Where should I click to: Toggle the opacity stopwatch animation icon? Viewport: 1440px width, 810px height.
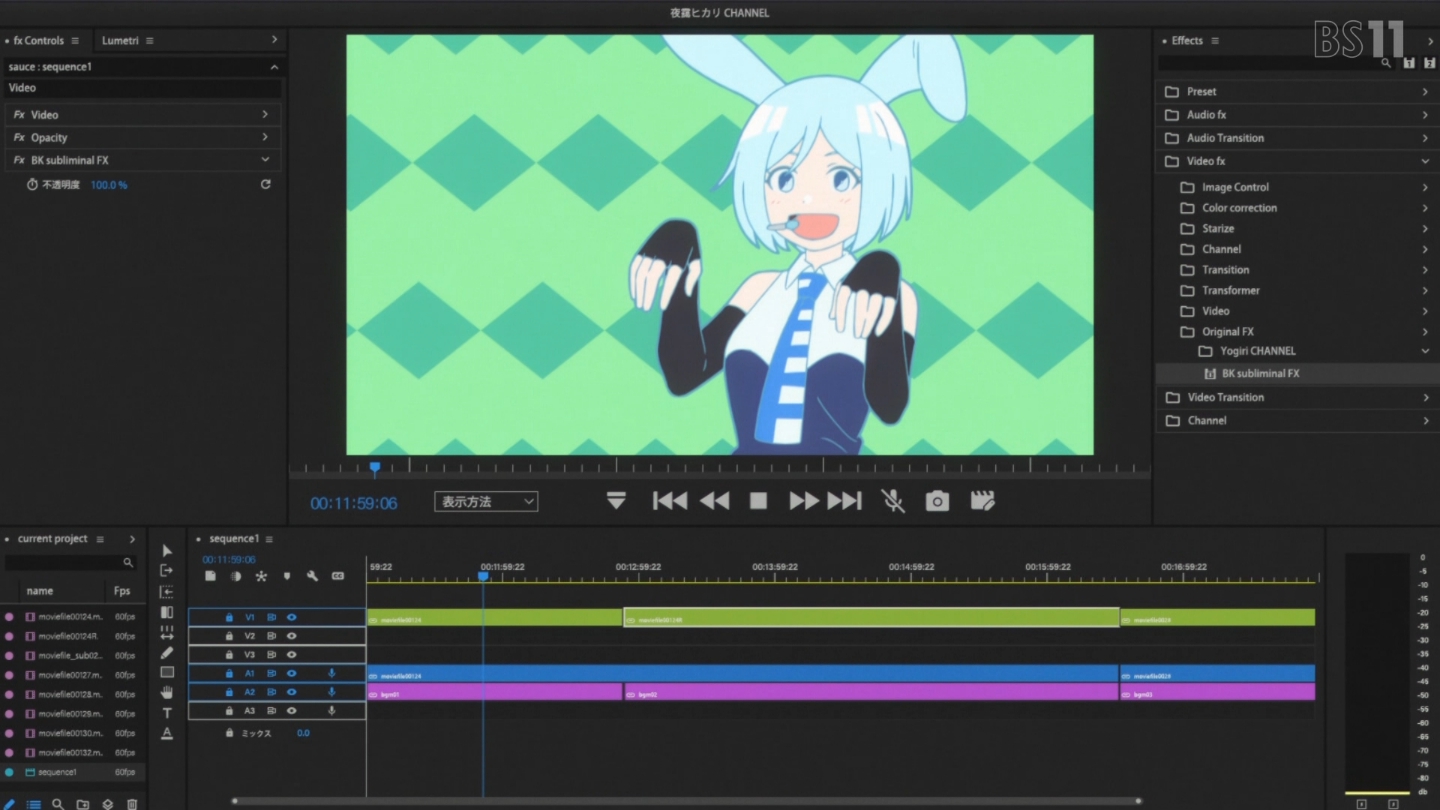tap(32, 185)
